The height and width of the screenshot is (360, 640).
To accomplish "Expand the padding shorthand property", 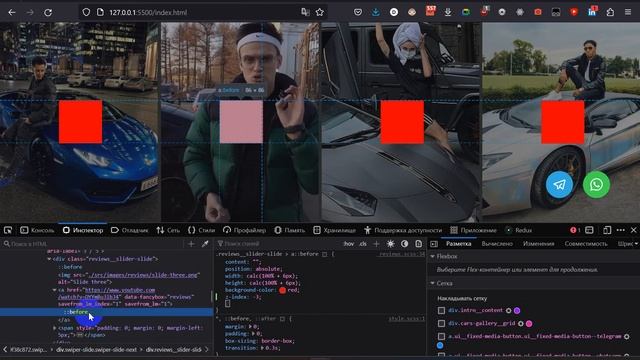I will point(253,333).
